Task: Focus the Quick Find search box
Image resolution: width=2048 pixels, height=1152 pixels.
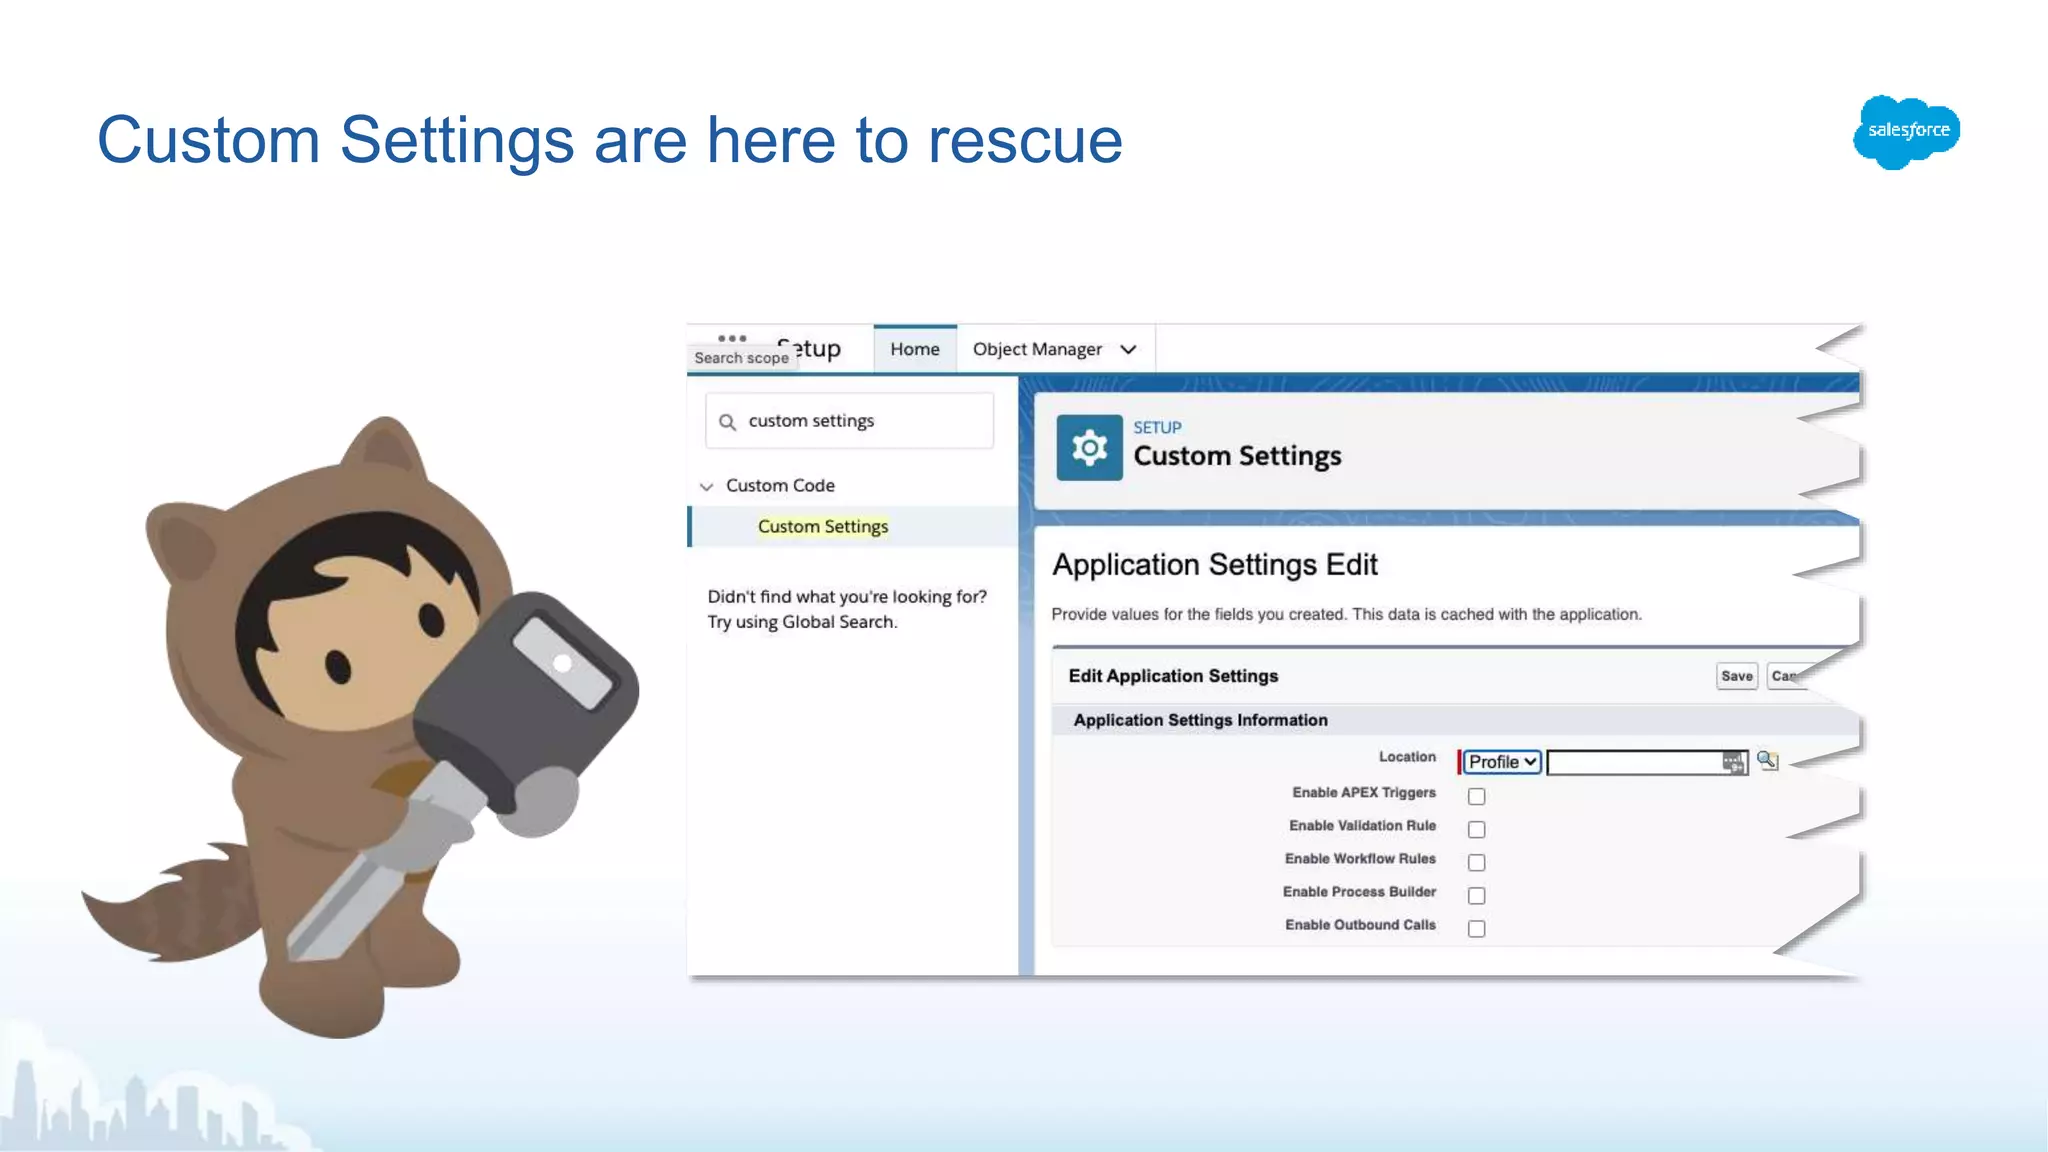Action: point(849,421)
